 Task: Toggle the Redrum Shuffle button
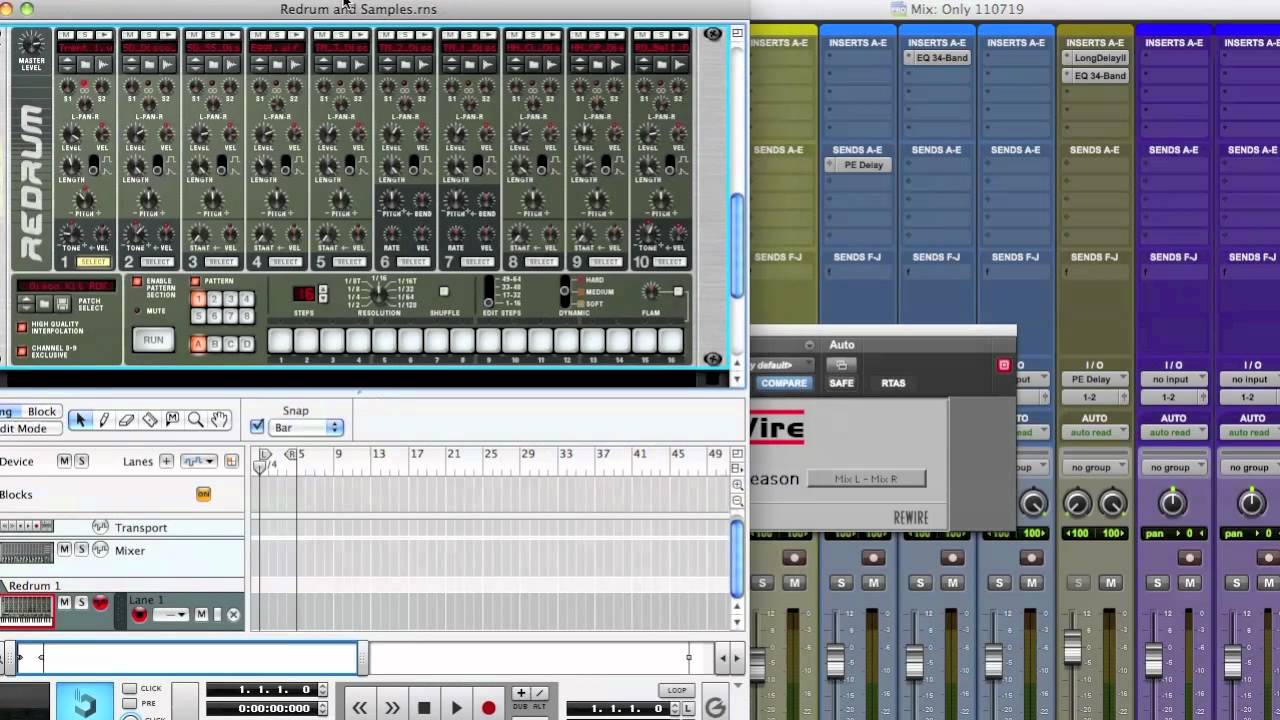(x=444, y=292)
